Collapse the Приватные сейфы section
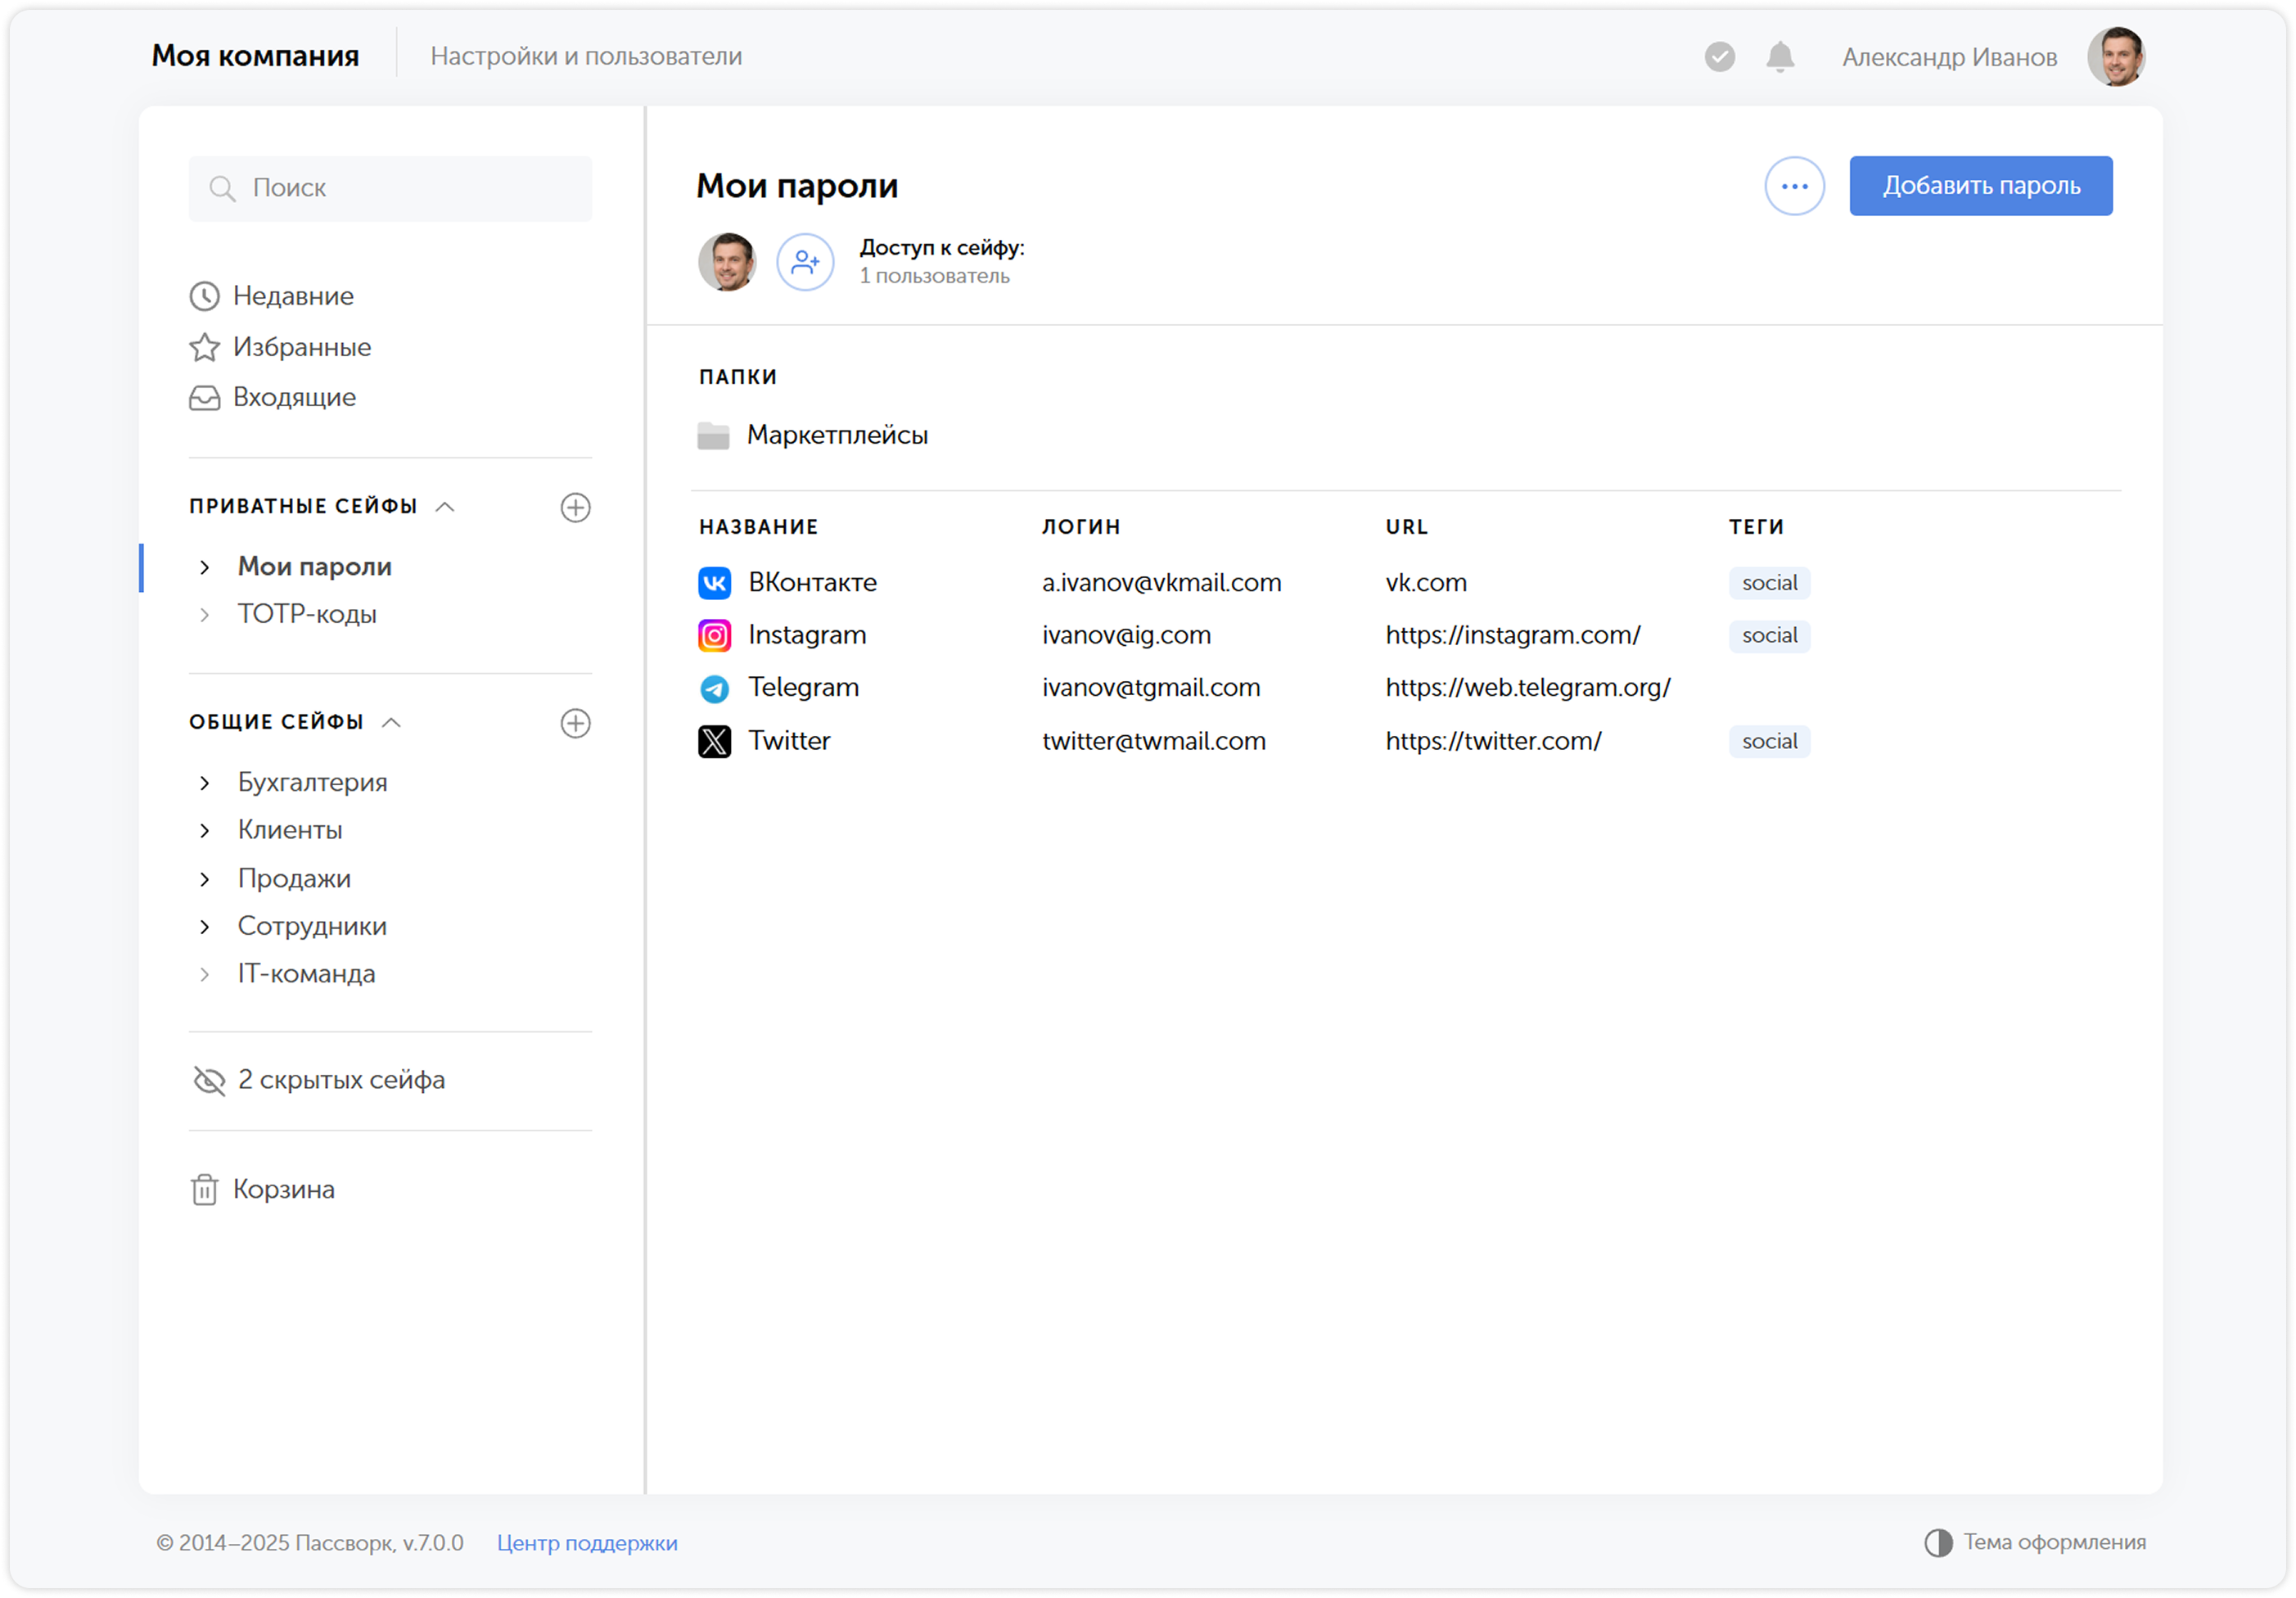The height and width of the screenshot is (1598, 2296). tap(446, 507)
